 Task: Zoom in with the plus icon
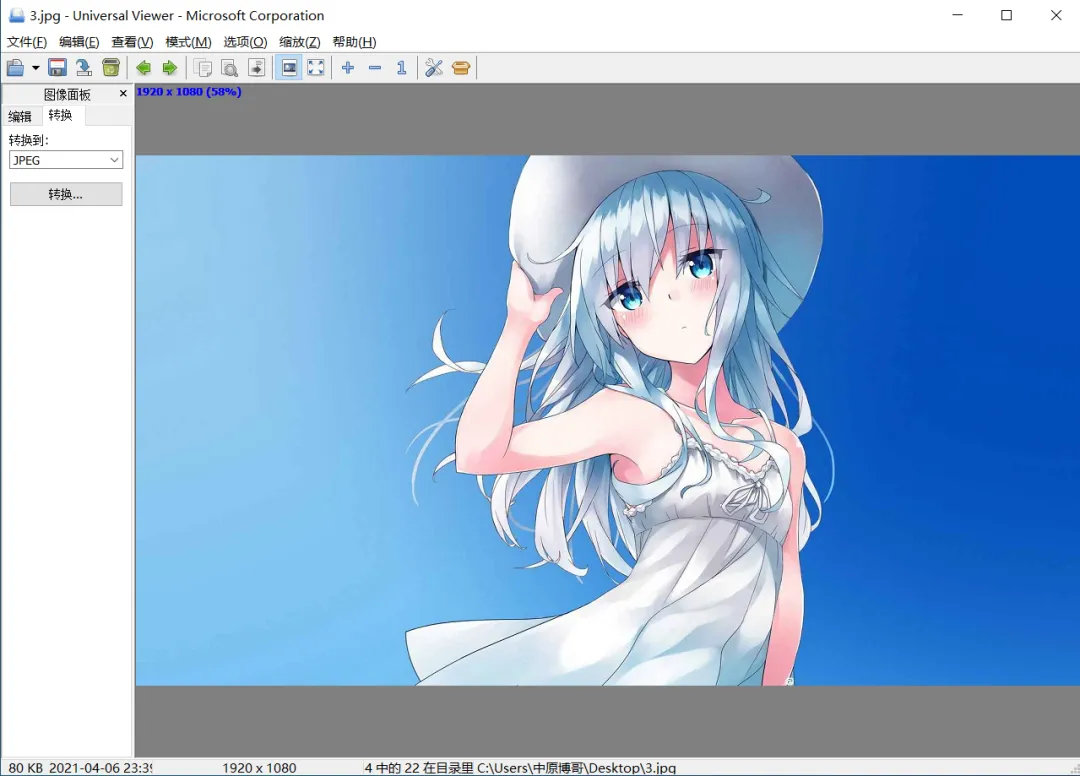[x=348, y=67]
